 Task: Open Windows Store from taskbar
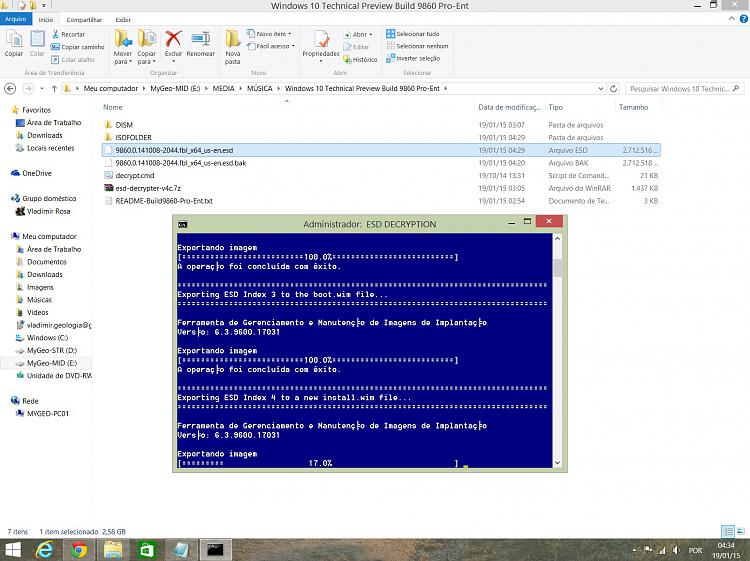[x=146, y=550]
